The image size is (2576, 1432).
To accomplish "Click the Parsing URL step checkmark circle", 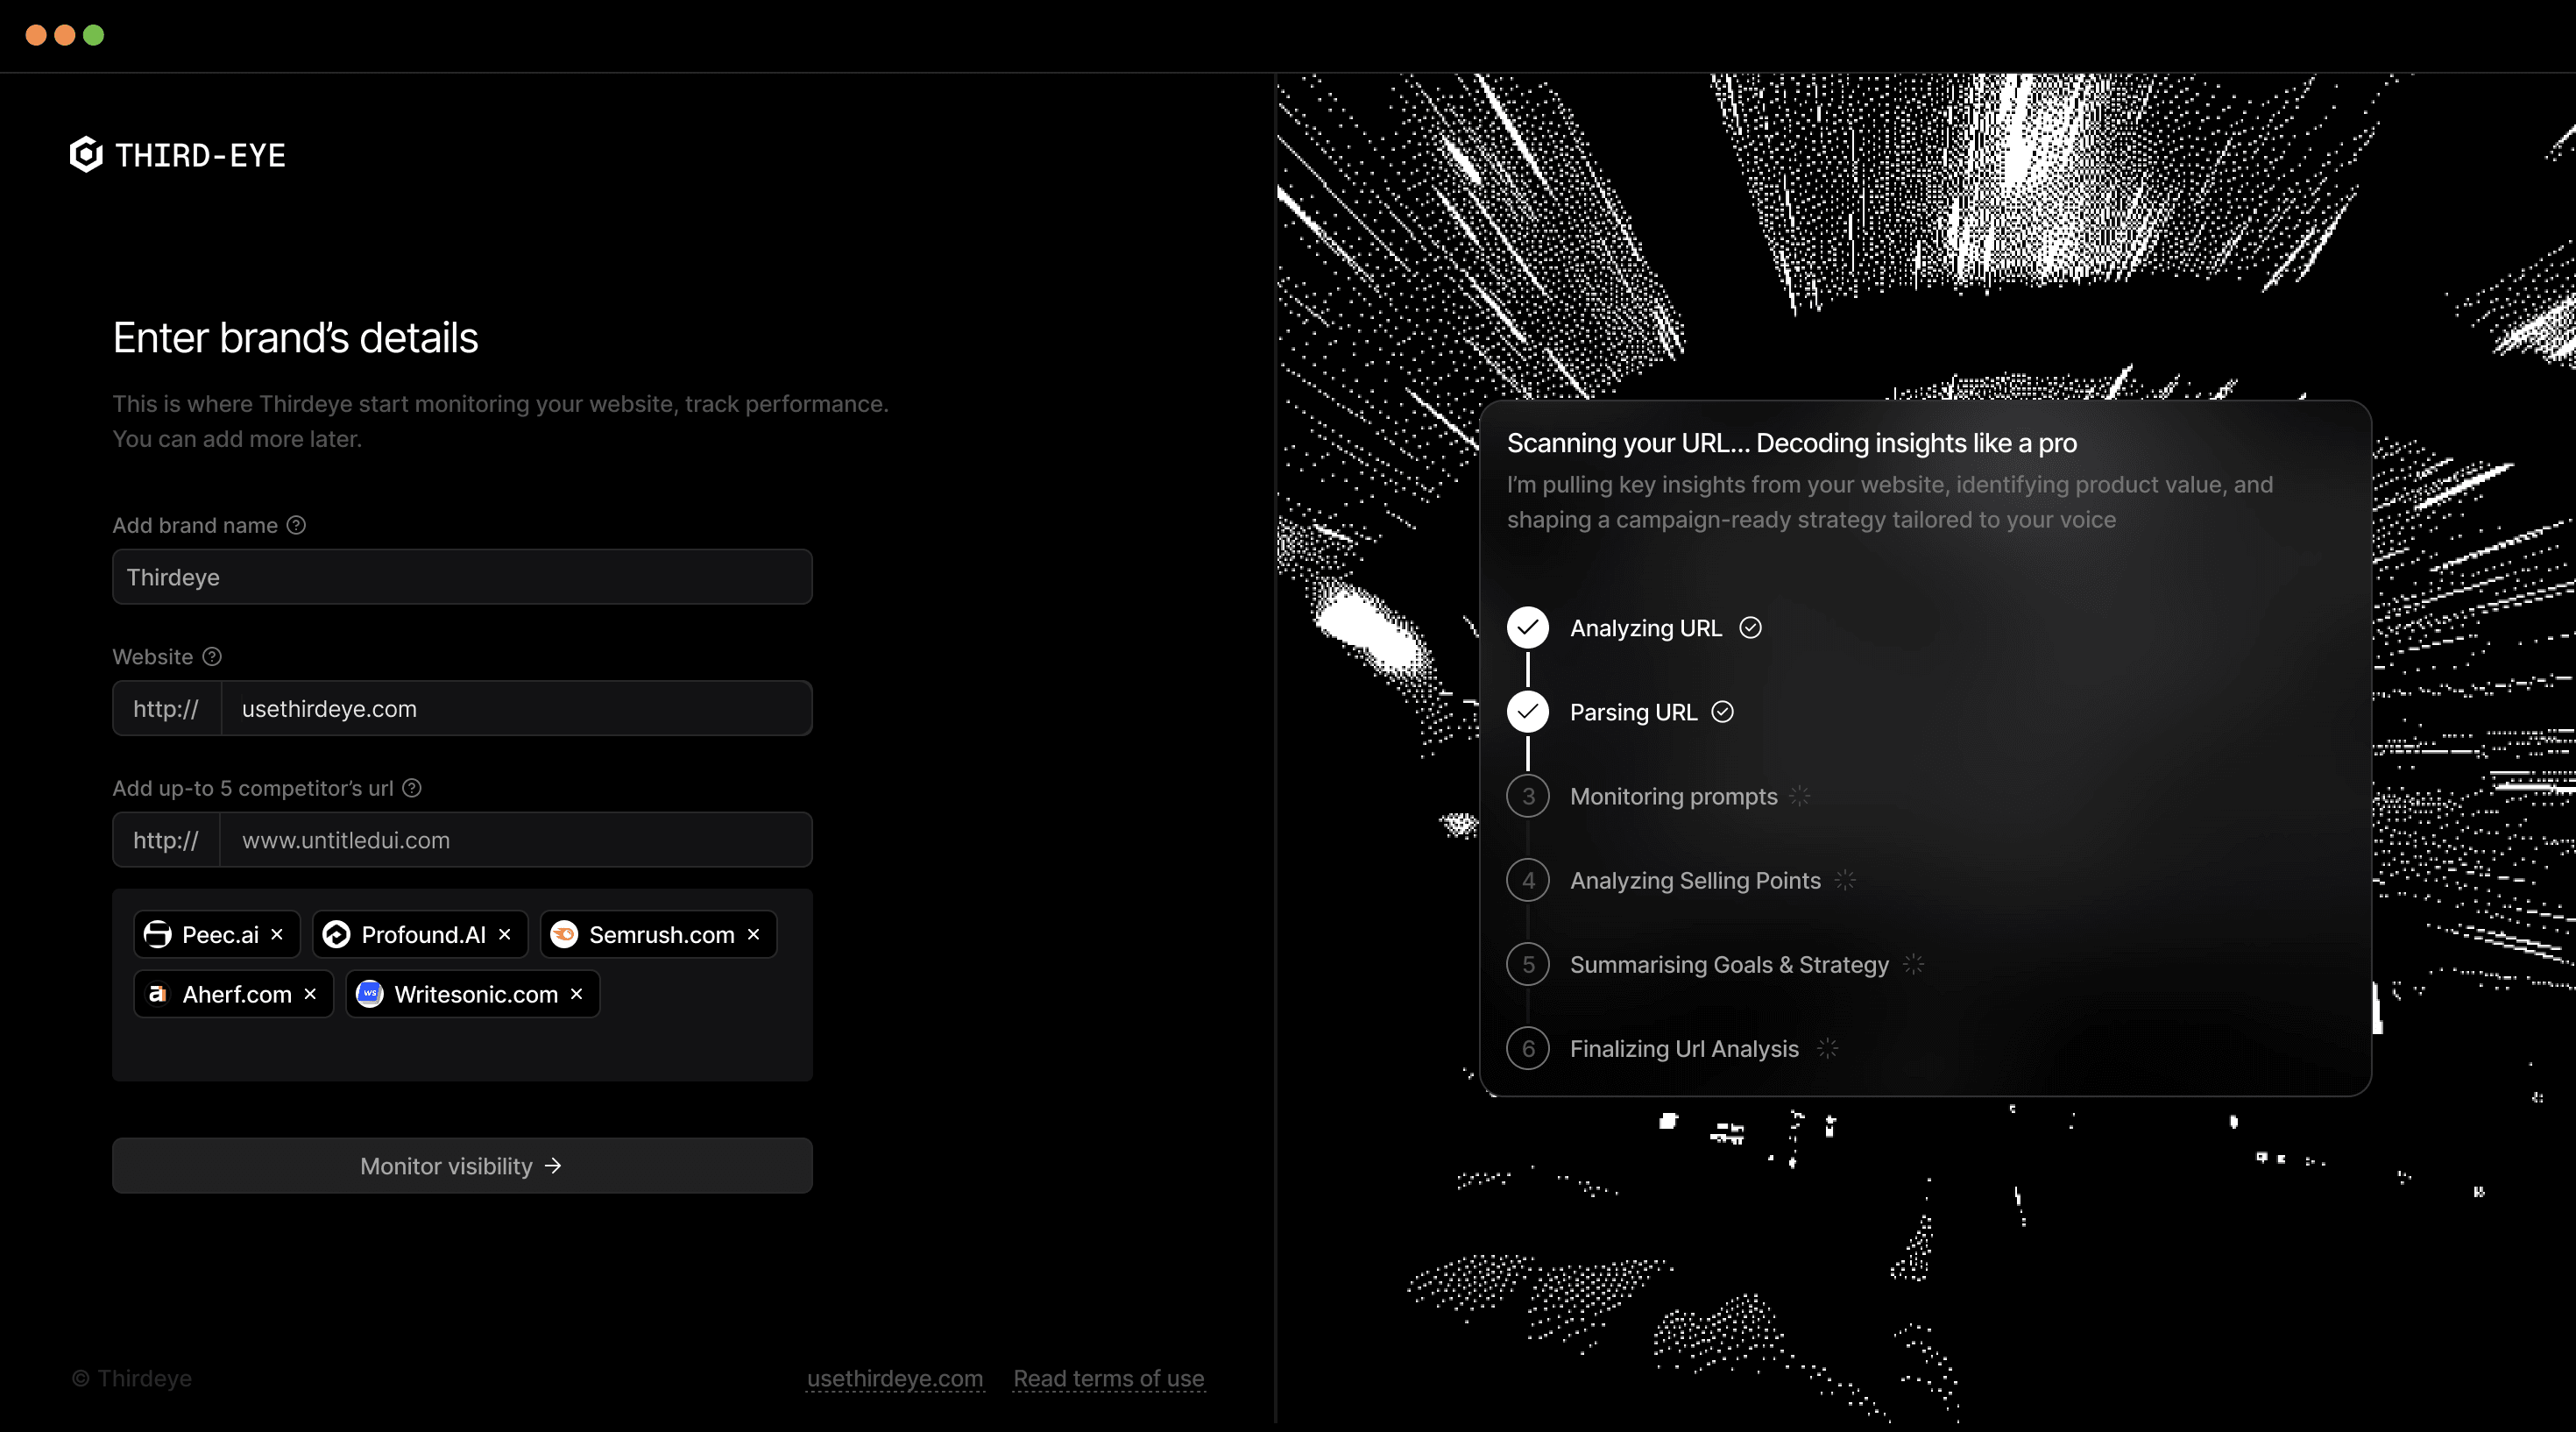I will [1527, 712].
